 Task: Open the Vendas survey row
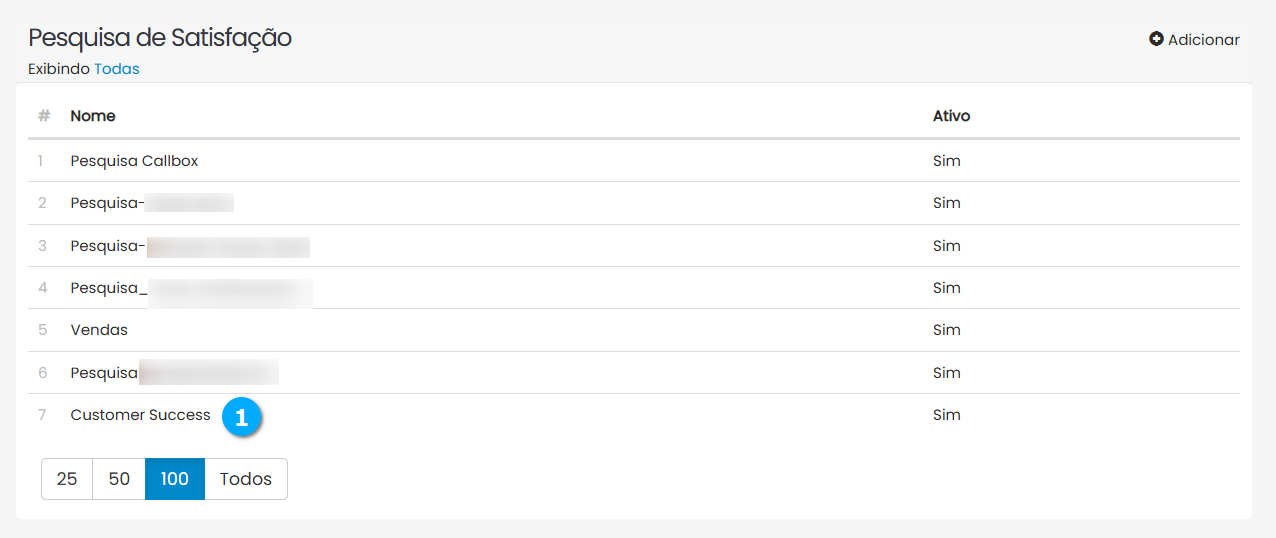[x=99, y=330]
